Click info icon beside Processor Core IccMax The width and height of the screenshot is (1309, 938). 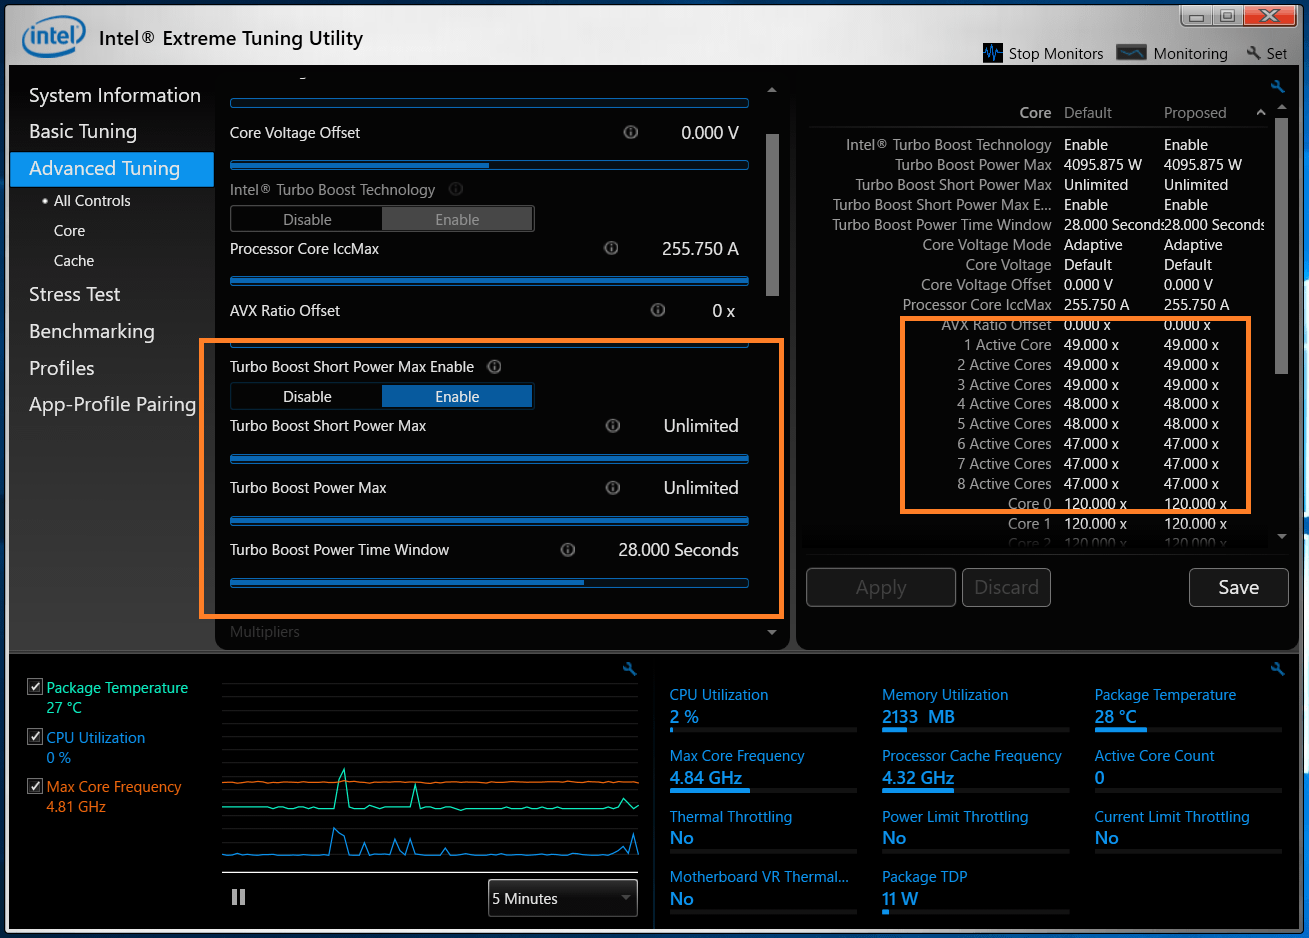(x=611, y=248)
